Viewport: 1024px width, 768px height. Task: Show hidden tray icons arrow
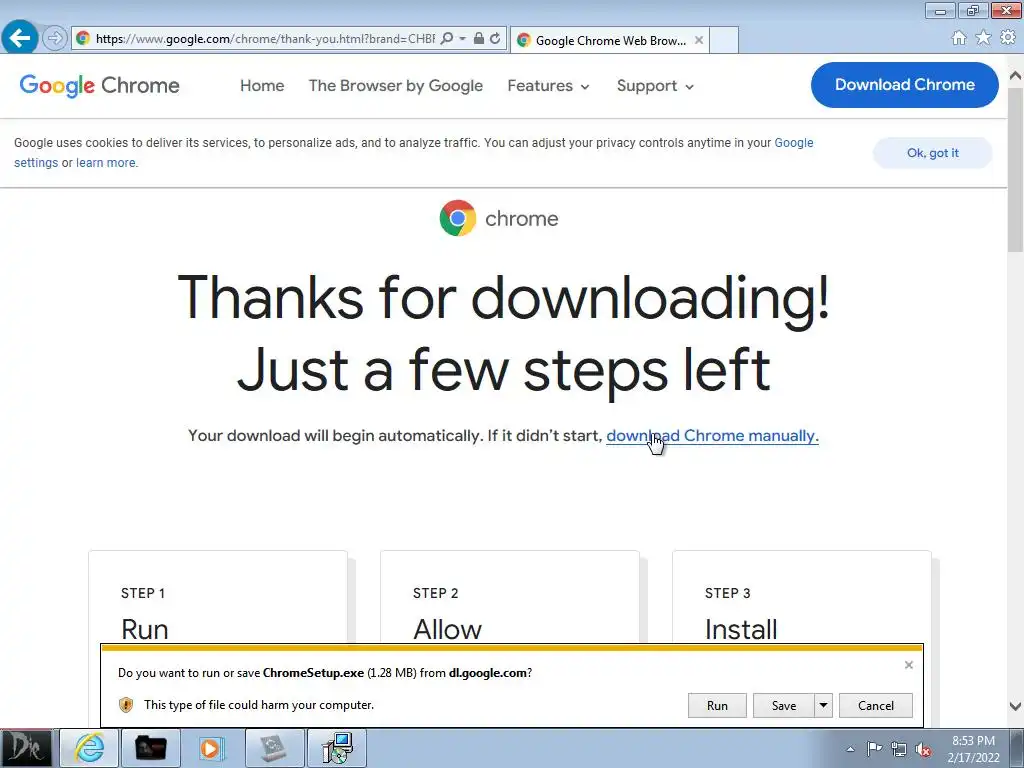850,749
